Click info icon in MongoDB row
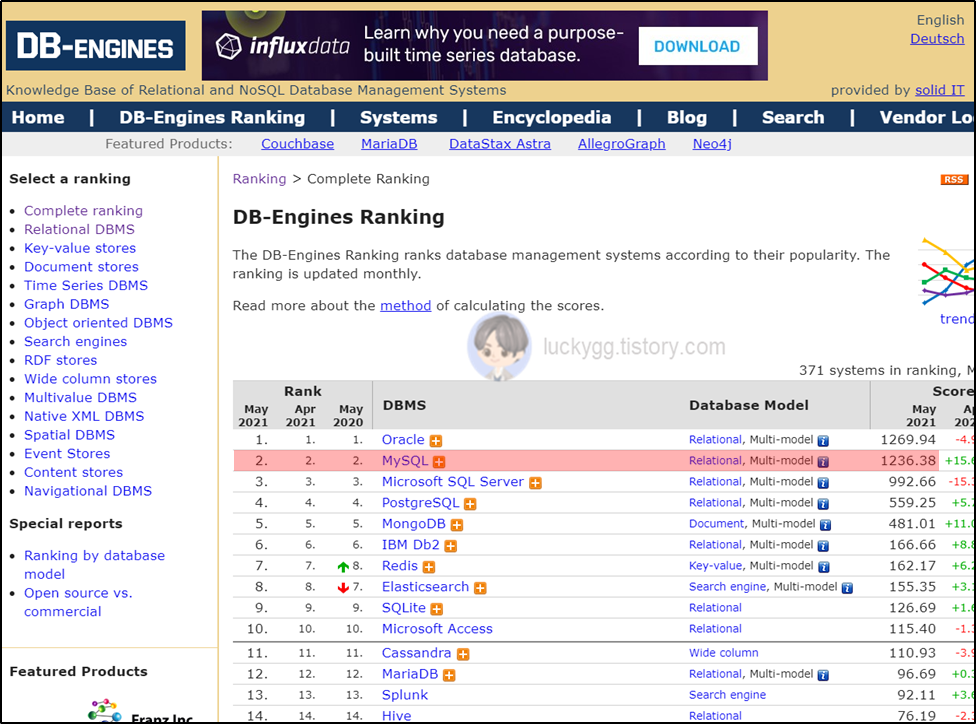 [x=825, y=525]
